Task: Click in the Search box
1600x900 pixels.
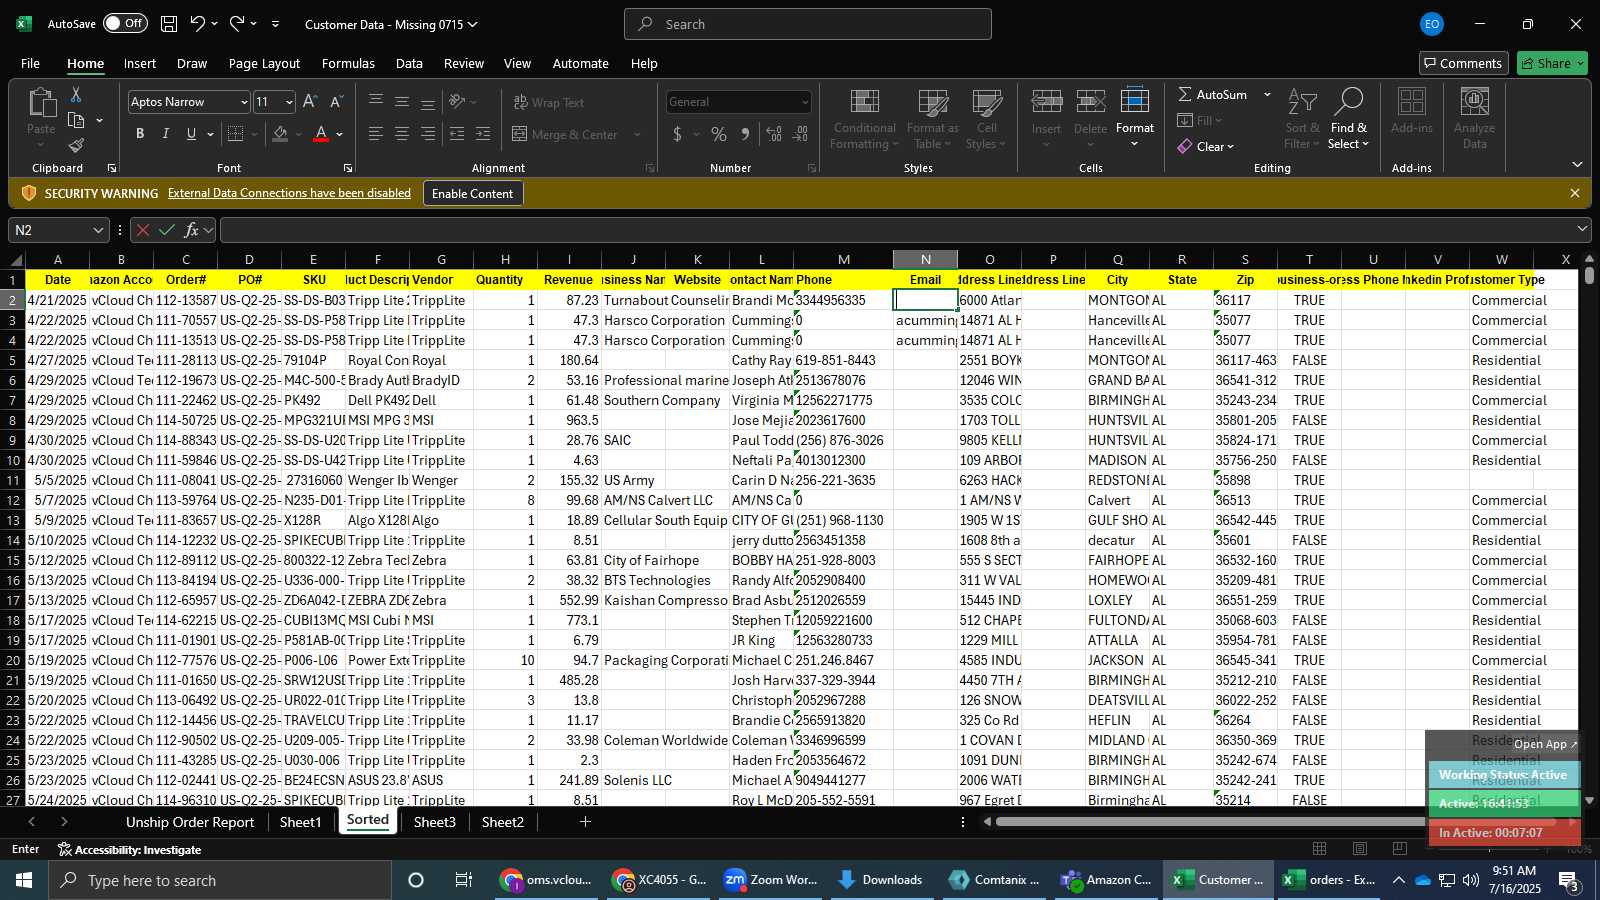Action: coord(808,24)
